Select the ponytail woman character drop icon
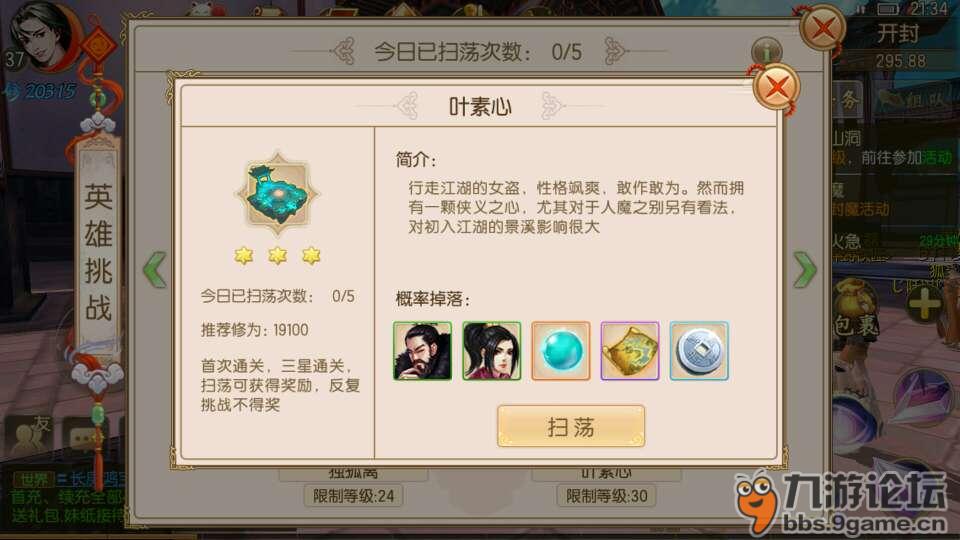 [x=492, y=351]
